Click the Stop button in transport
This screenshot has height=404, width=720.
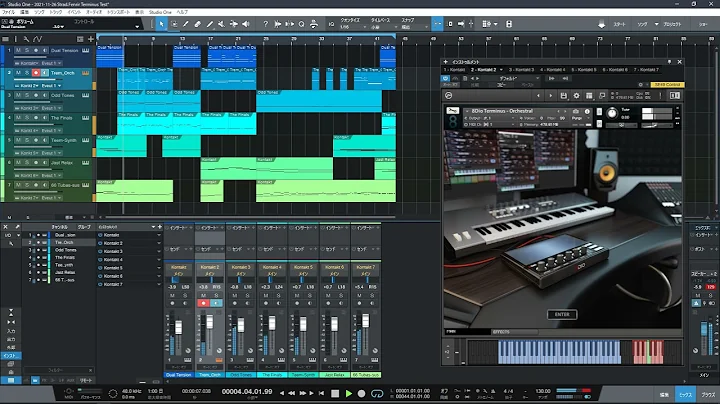tap(335, 393)
